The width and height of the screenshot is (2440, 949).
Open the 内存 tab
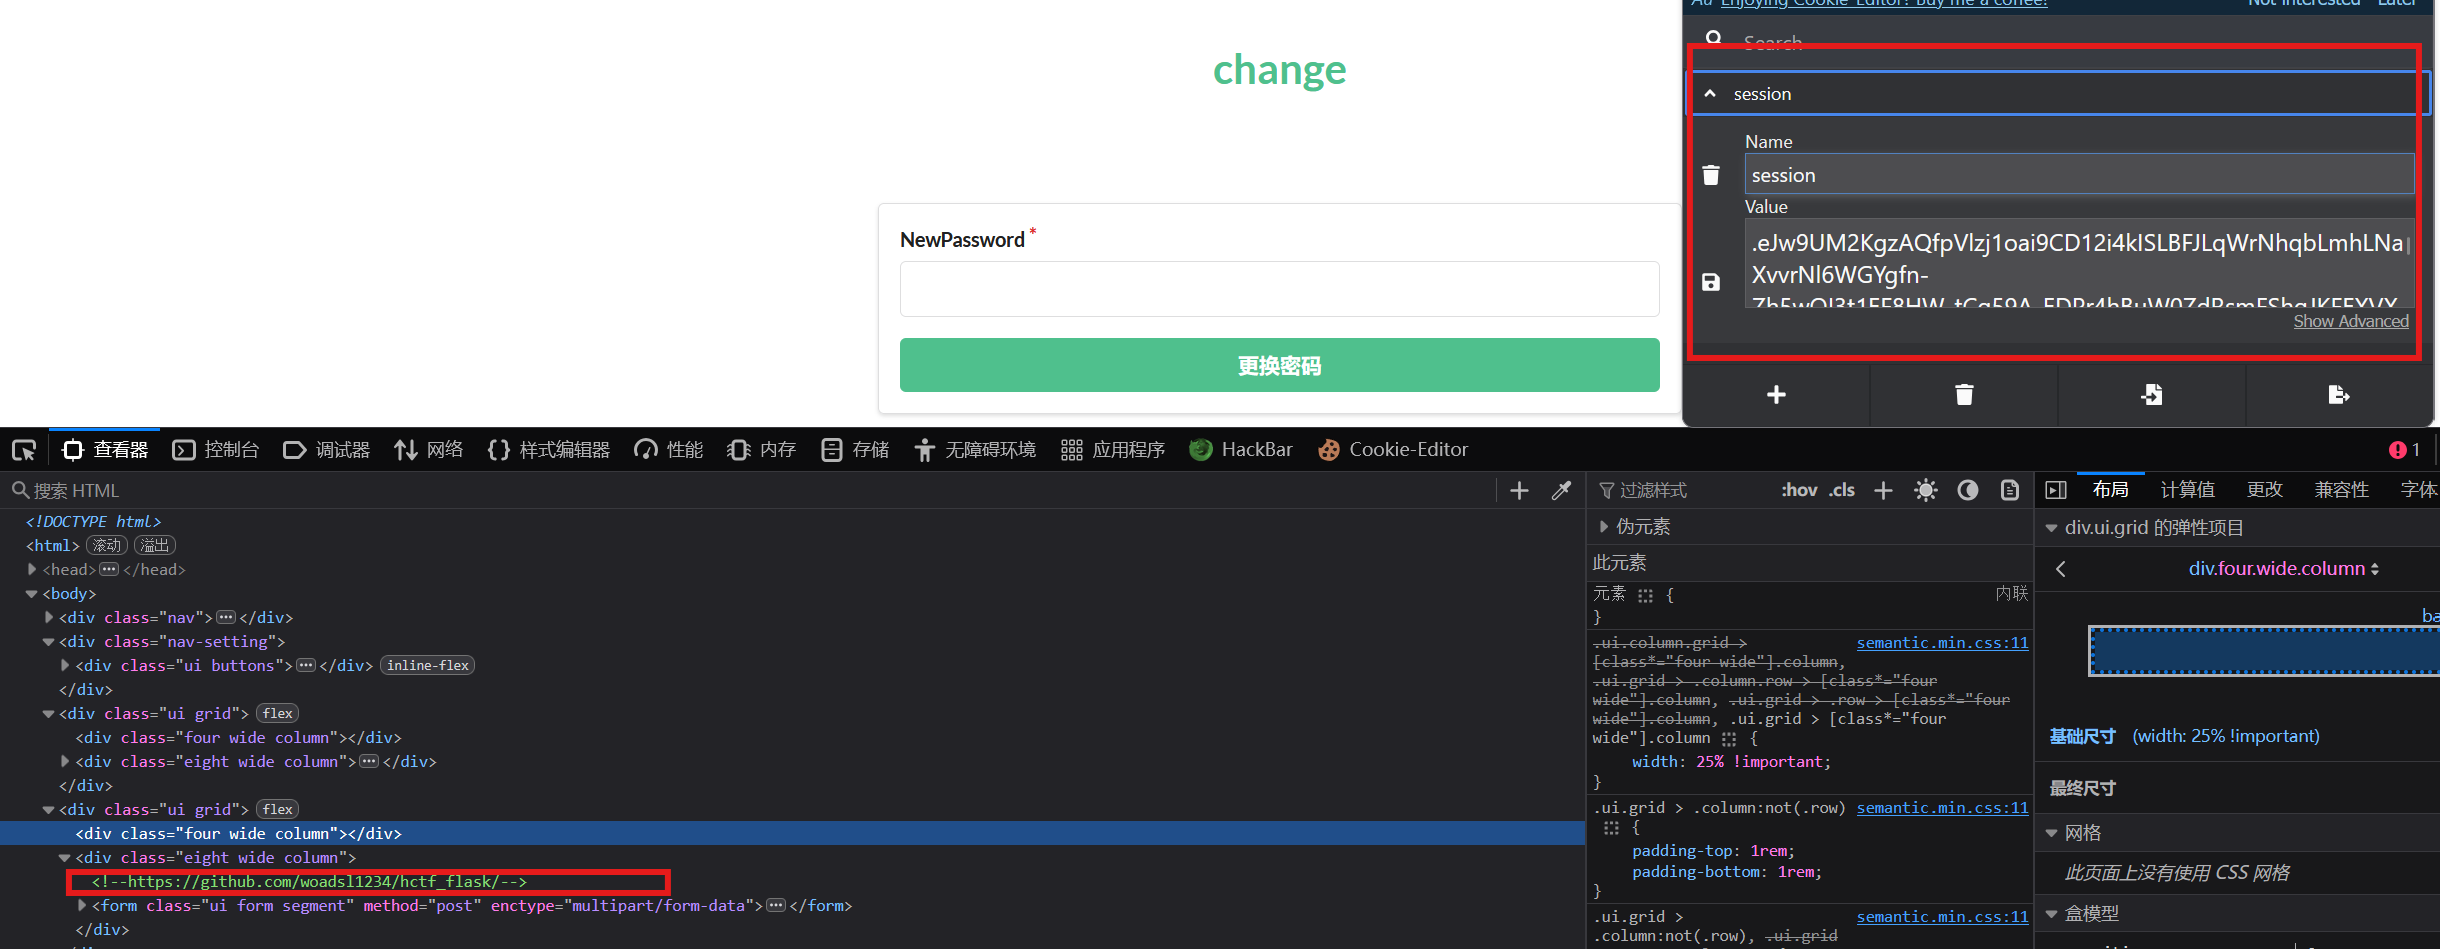point(762,450)
